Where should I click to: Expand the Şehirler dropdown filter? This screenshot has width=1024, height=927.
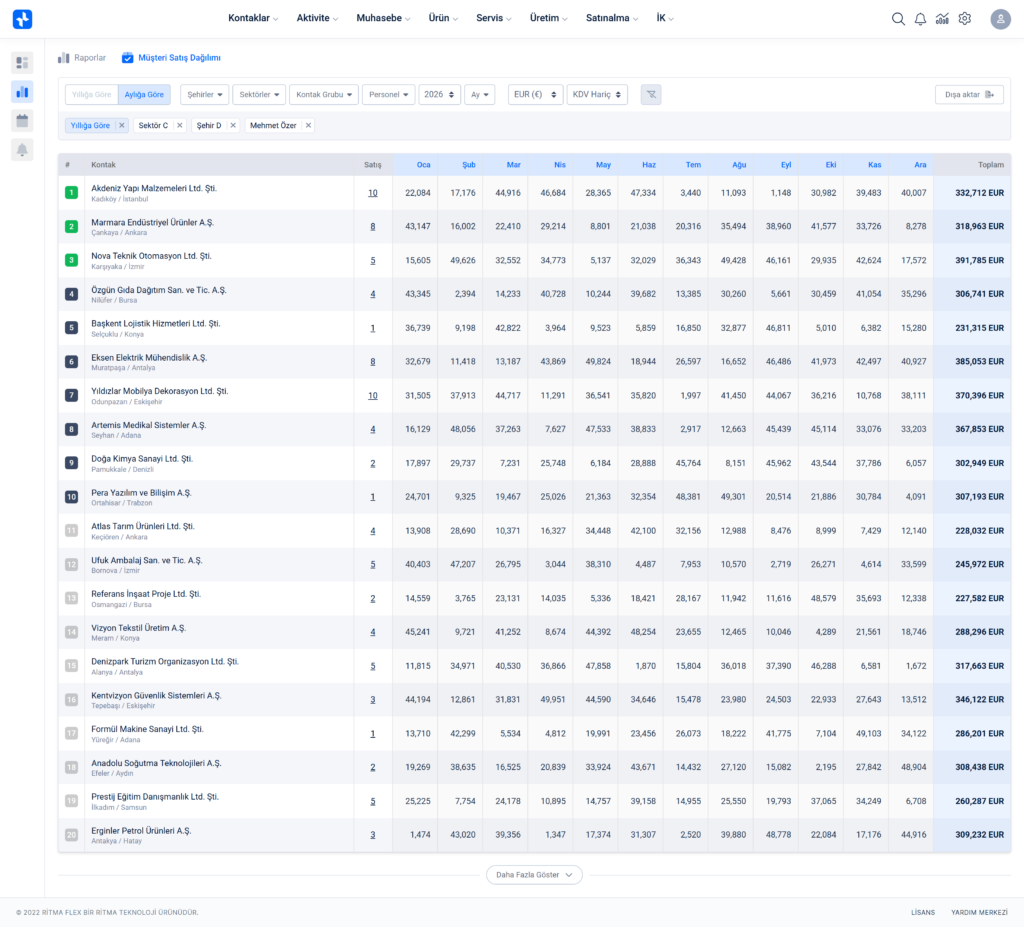[x=205, y=95]
